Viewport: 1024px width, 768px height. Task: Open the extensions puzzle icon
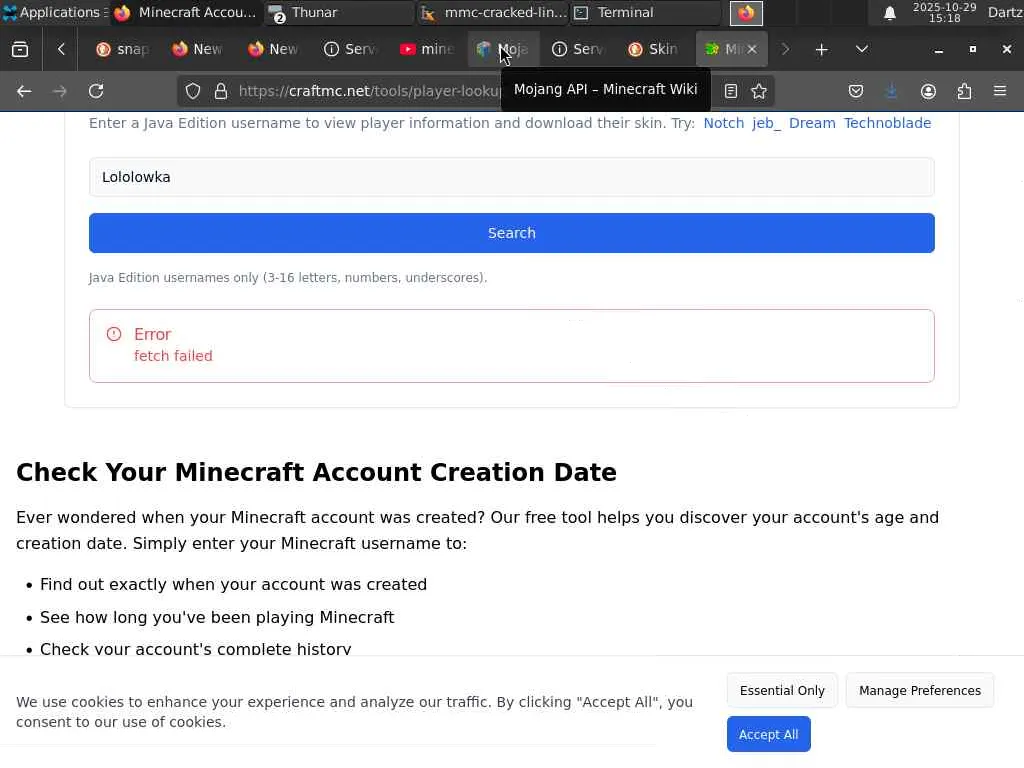pyautogui.click(x=964, y=91)
